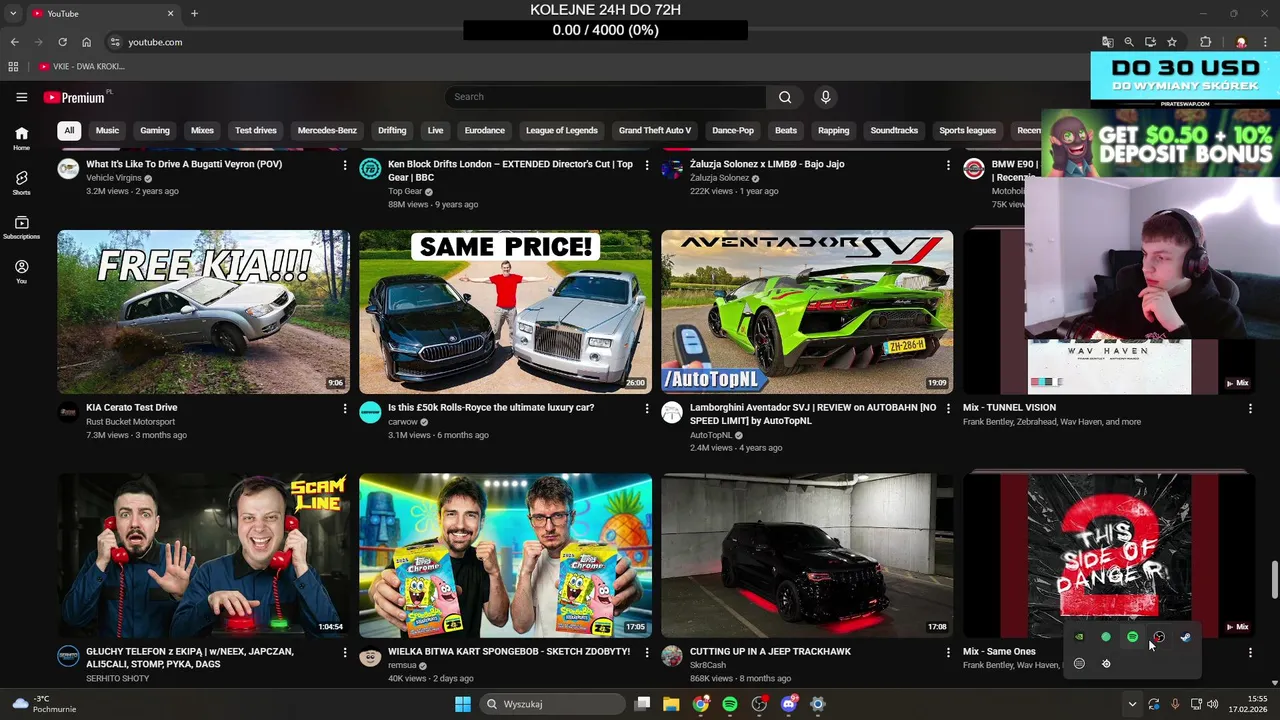Open Spotify from the taskbar
The width and height of the screenshot is (1280, 720).
point(730,704)
